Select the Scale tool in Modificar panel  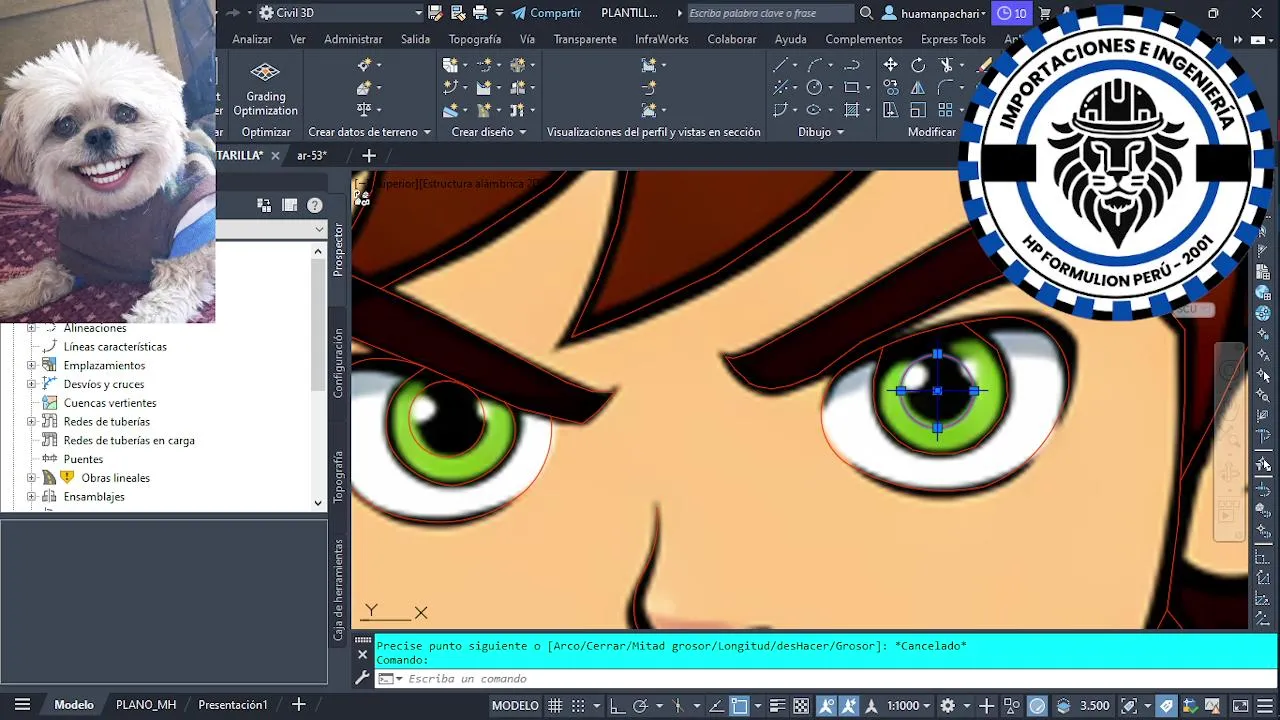coord(918,110)
